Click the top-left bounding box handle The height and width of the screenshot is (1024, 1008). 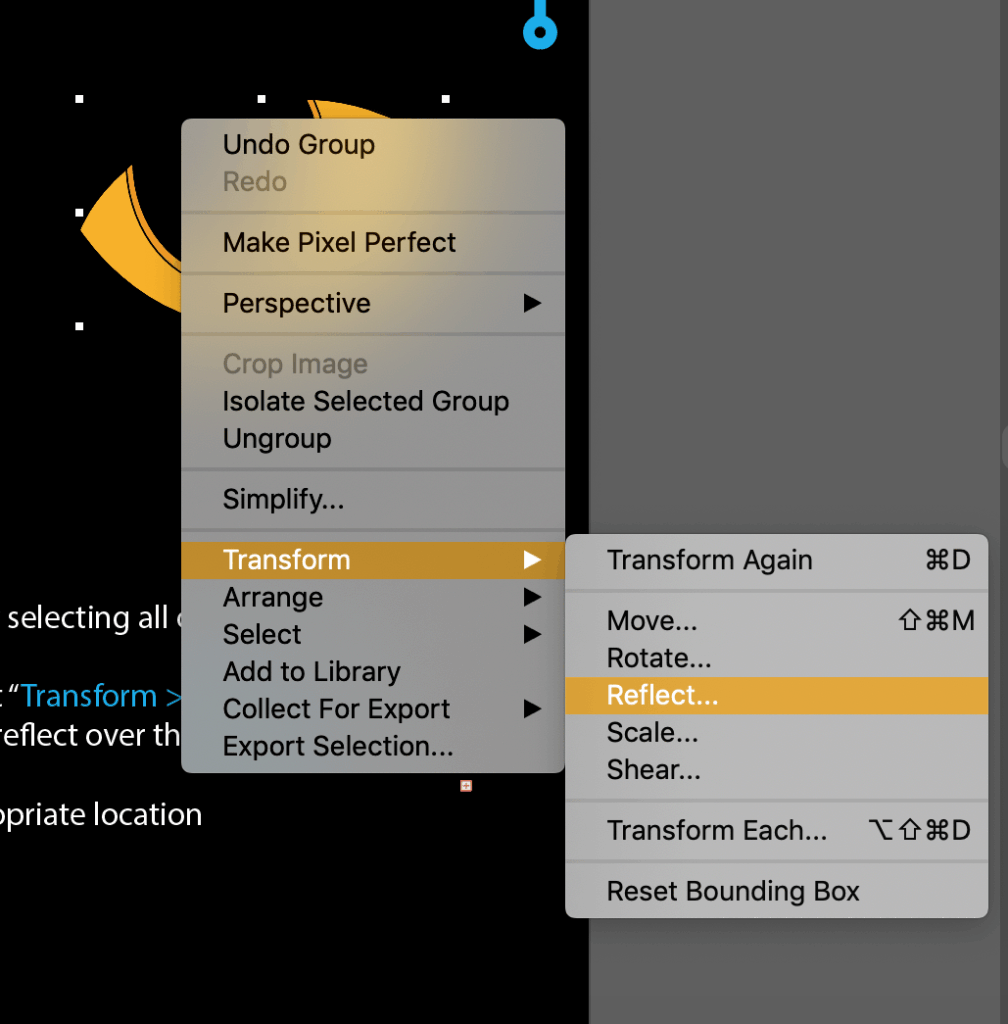click(x=79, y=99)
